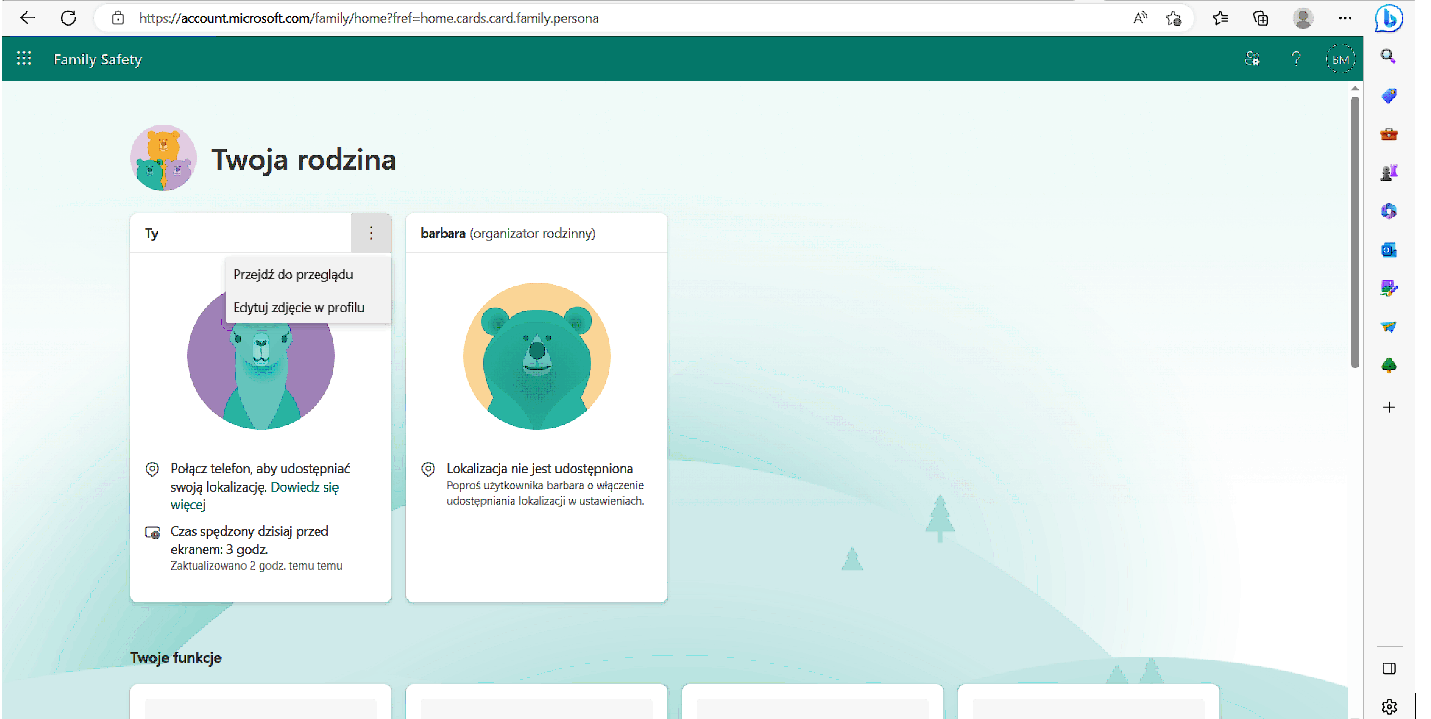Open Games chess icon in the sidebar

coord(1388,173)
